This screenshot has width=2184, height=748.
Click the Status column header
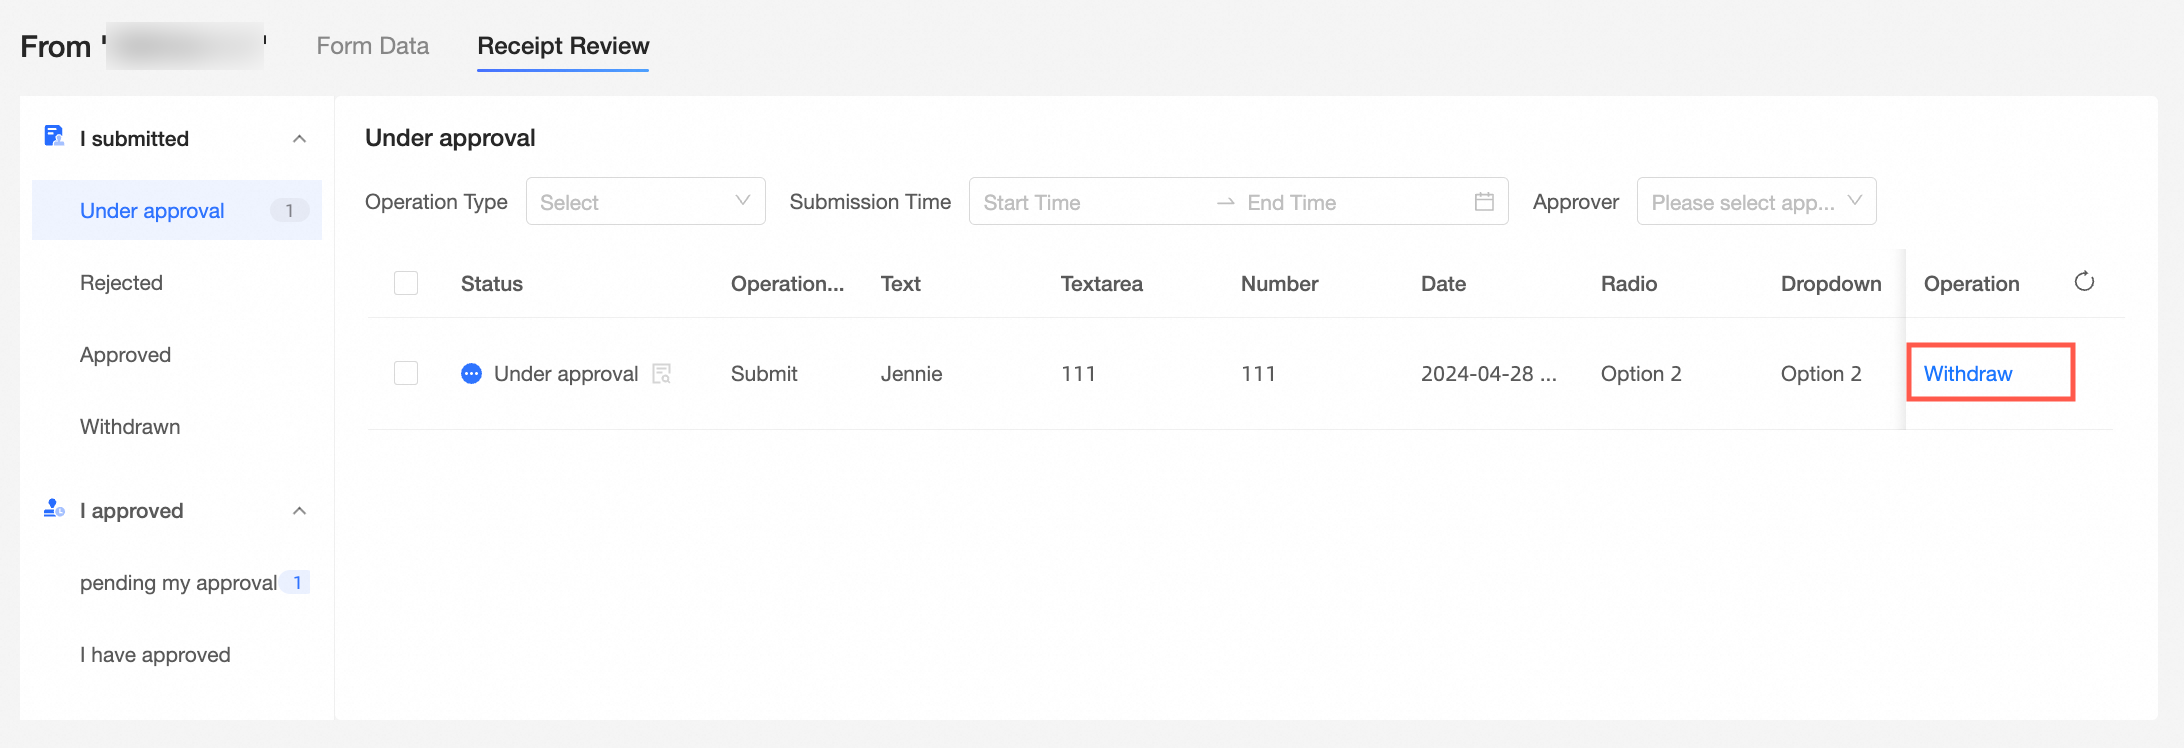tap(492, 284)
